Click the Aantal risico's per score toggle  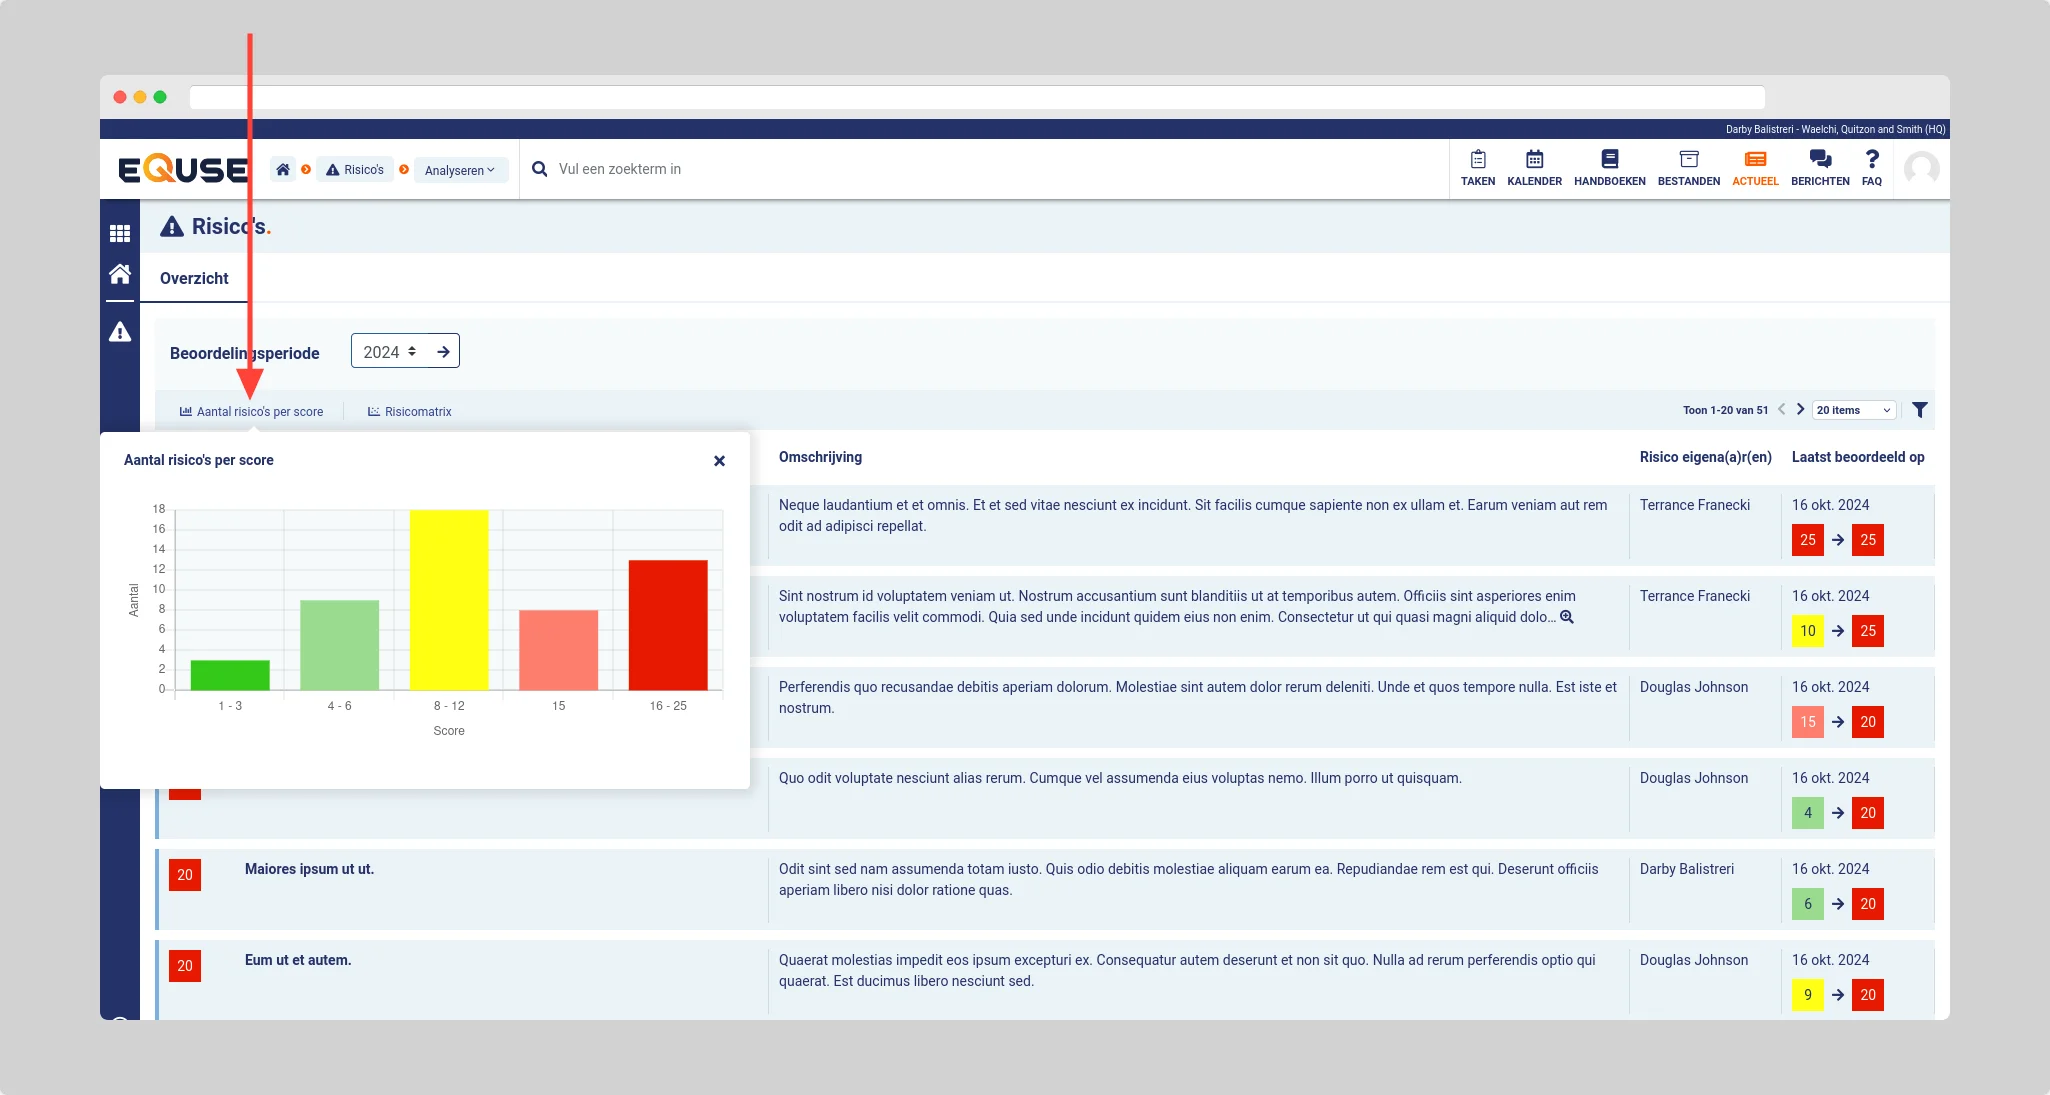click(252, 412)
